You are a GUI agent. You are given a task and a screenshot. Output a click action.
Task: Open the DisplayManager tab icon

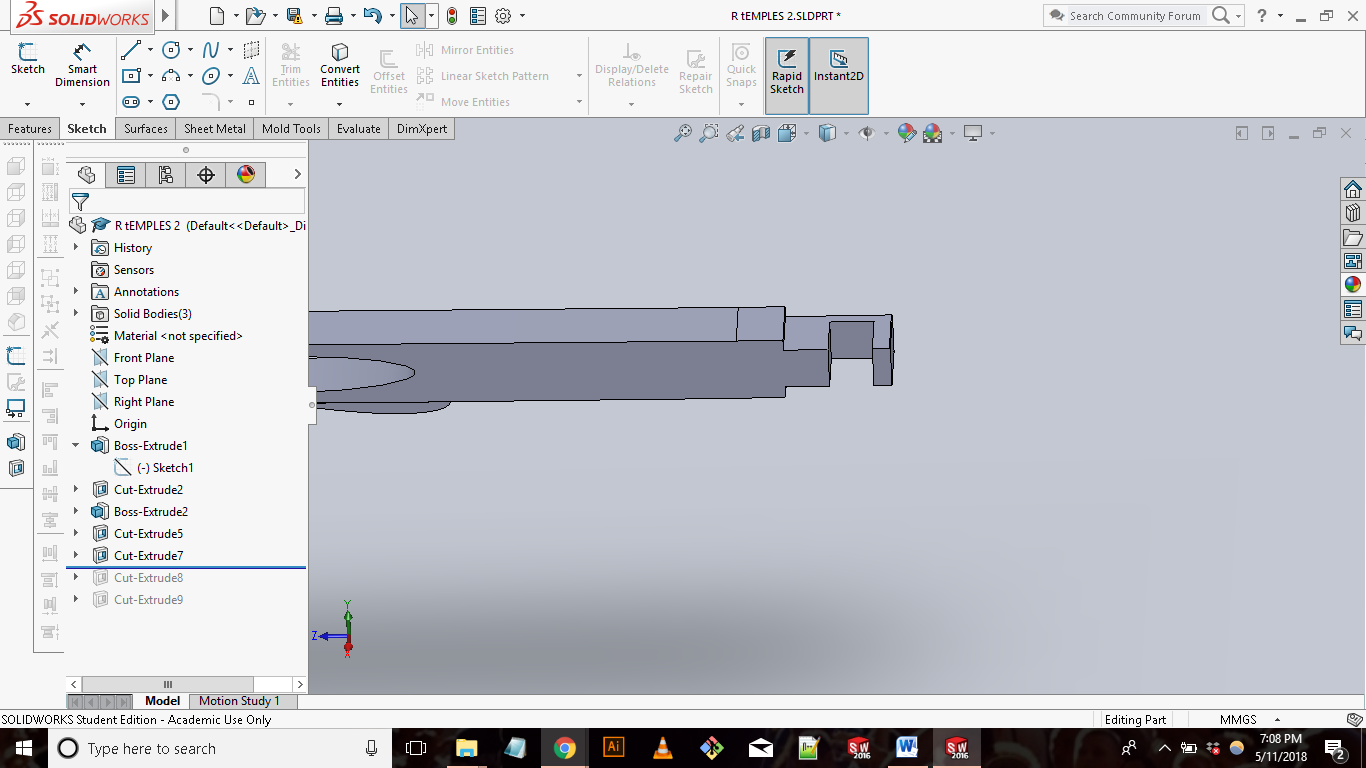click(x=246, y=175)
